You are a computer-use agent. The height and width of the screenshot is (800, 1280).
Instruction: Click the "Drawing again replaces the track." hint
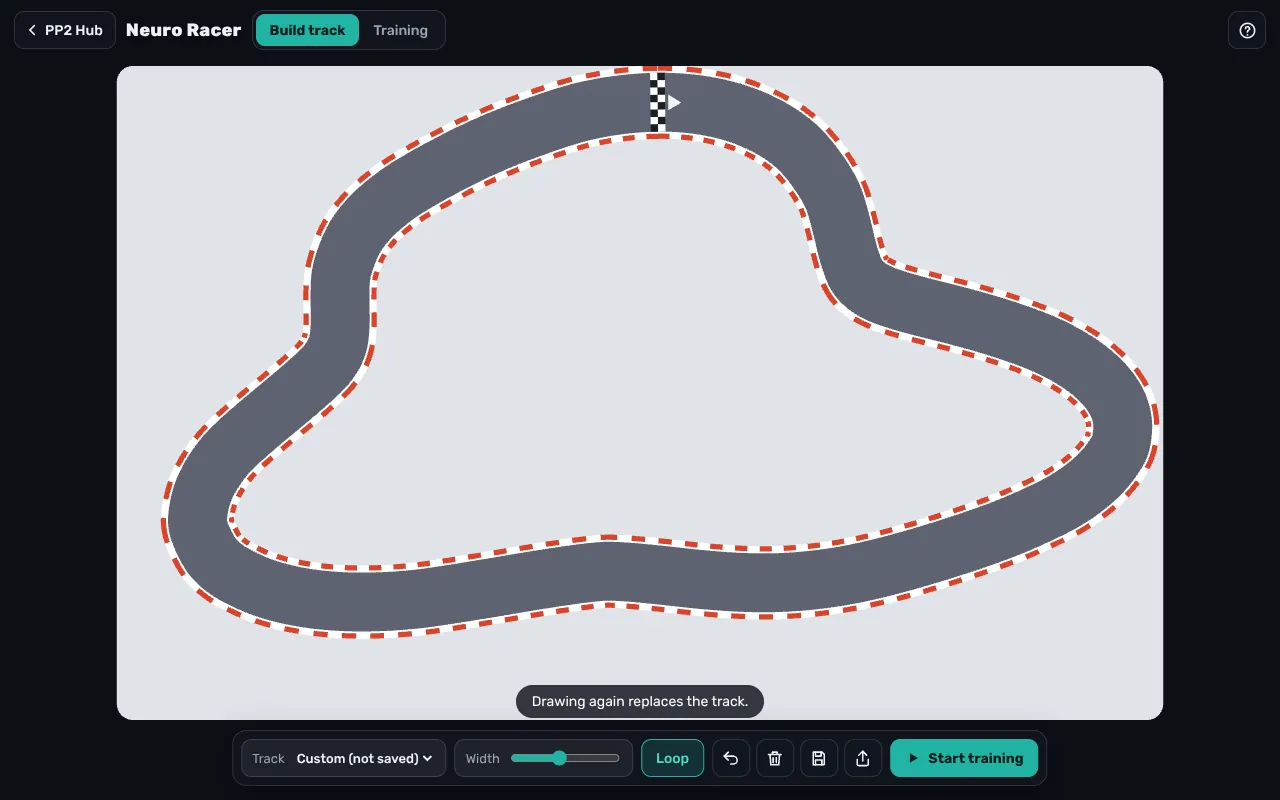pos(640,701)
